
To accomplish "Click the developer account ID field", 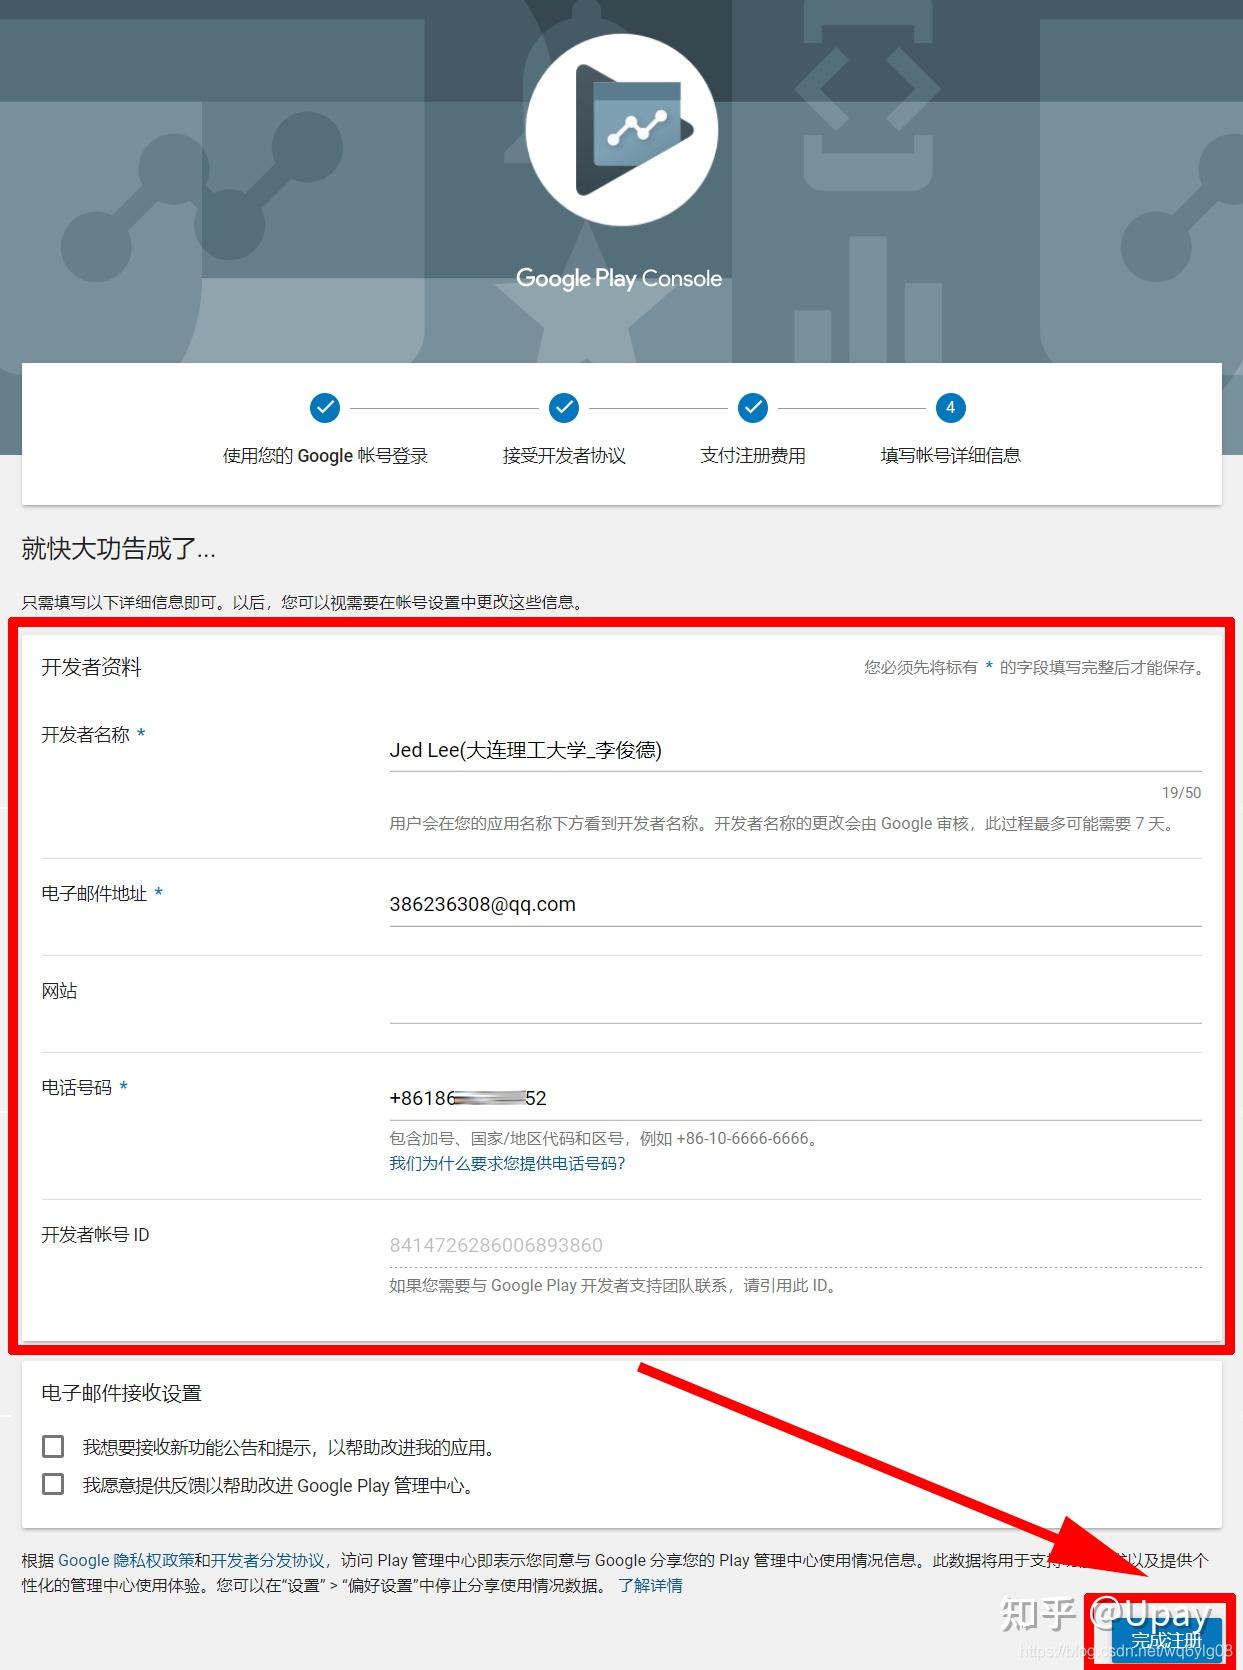I will (795, 1245).
